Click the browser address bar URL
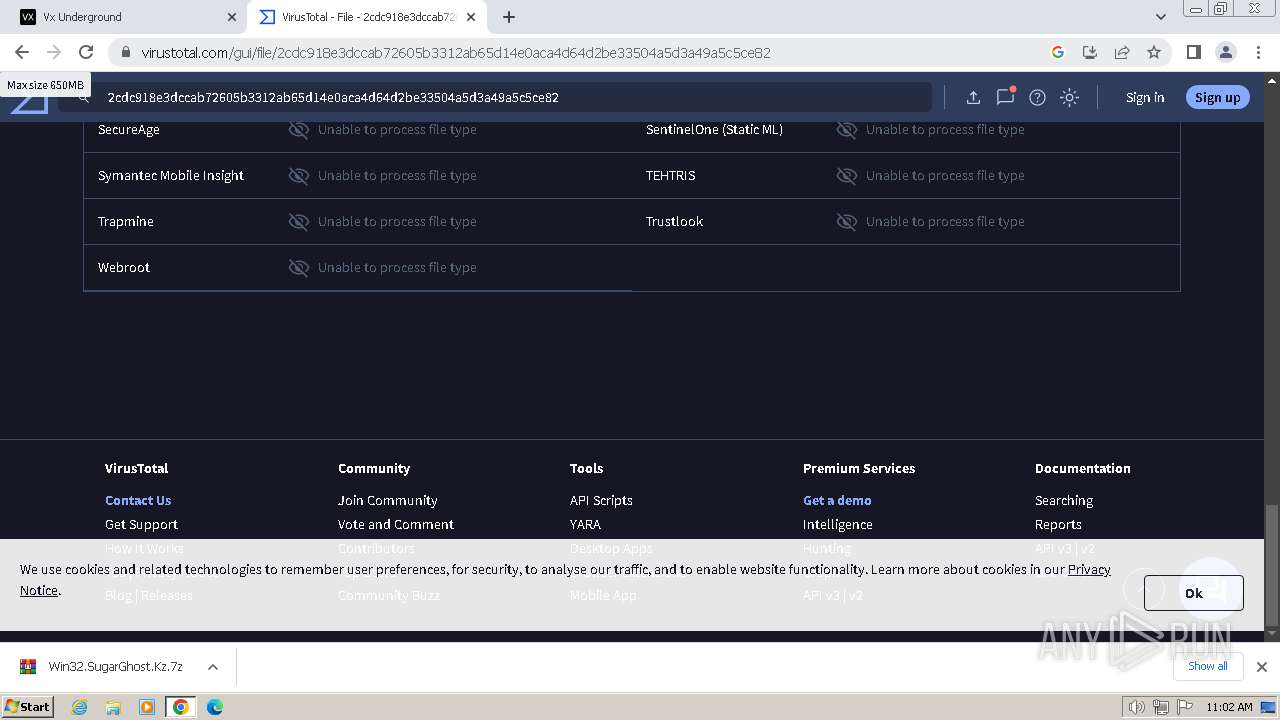Image resolution: width=1280 pixels, height=720 pixels. [x=455, y=53]
